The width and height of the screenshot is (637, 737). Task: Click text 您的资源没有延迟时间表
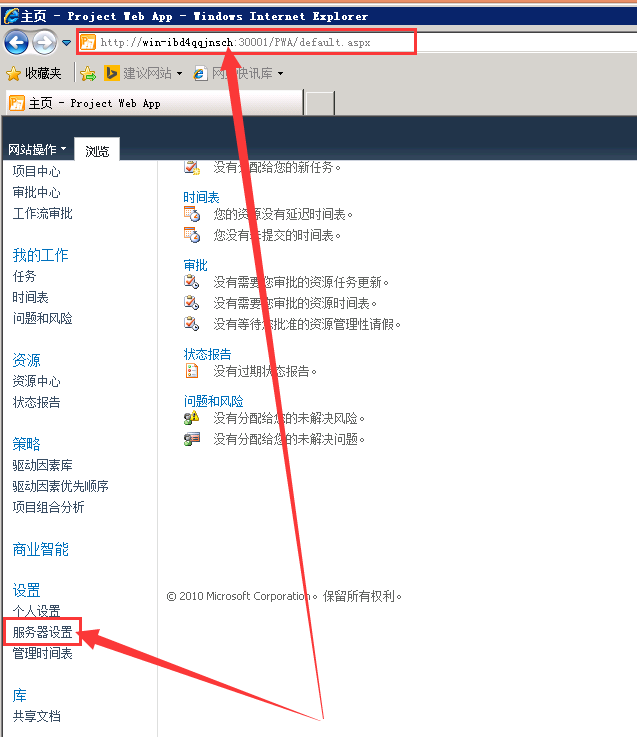283,214
